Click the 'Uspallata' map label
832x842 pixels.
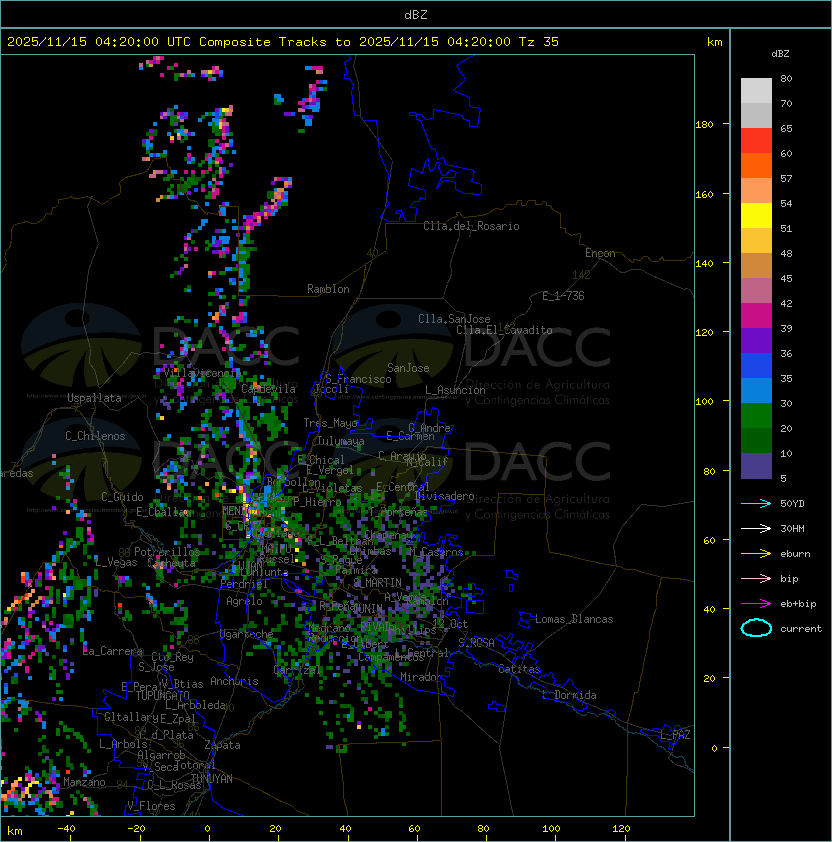tap(94, 398)
